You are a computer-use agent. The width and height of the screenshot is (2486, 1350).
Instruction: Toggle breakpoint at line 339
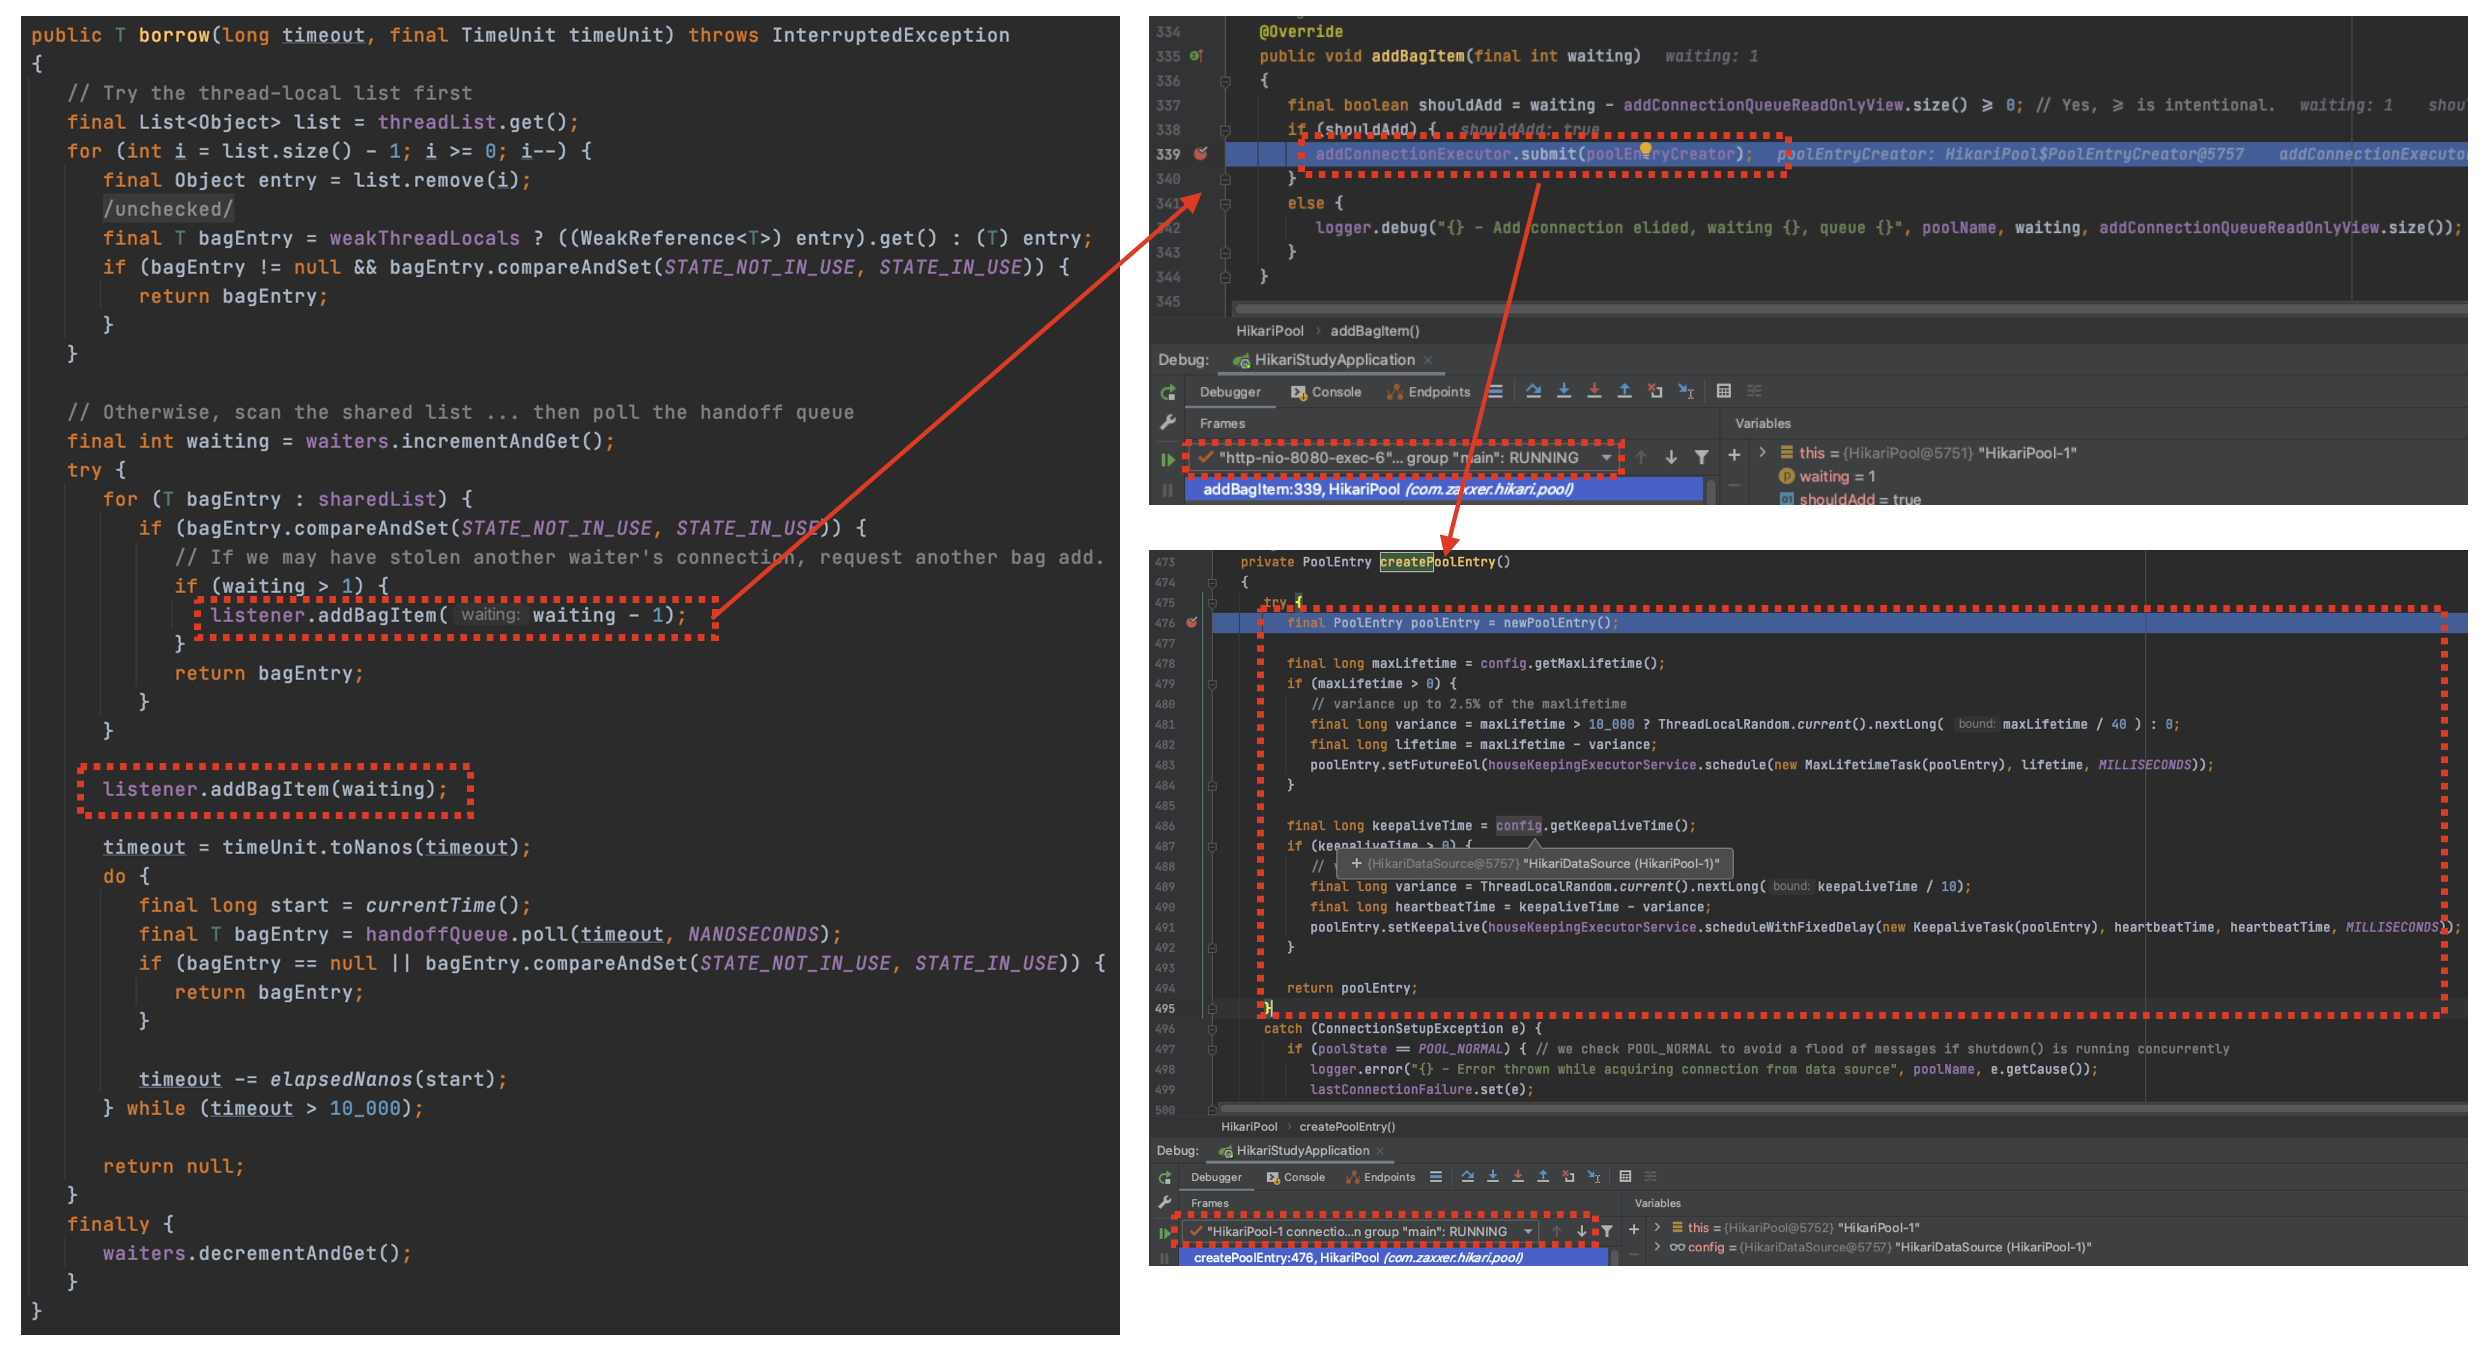(1201, 154)
